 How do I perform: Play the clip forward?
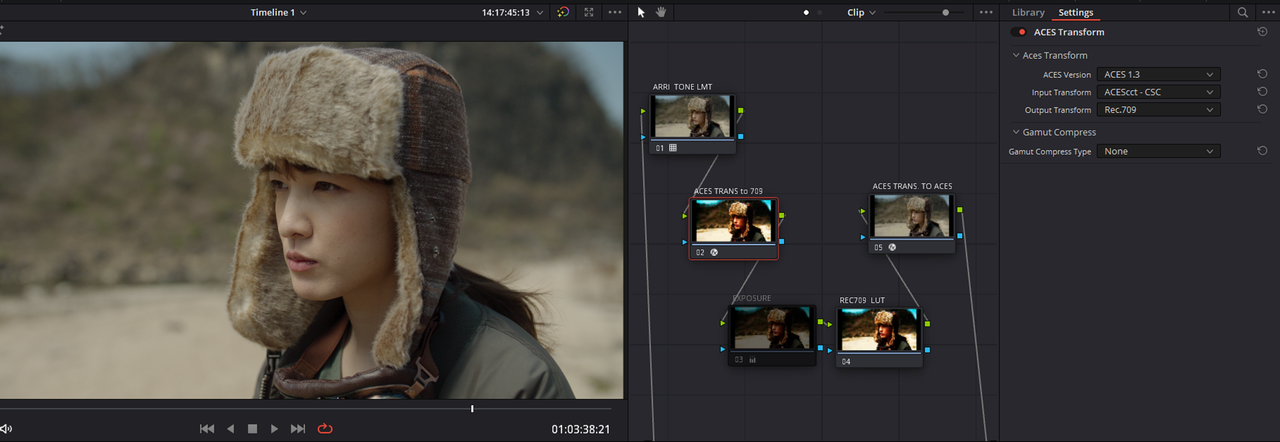click(275, 429)
